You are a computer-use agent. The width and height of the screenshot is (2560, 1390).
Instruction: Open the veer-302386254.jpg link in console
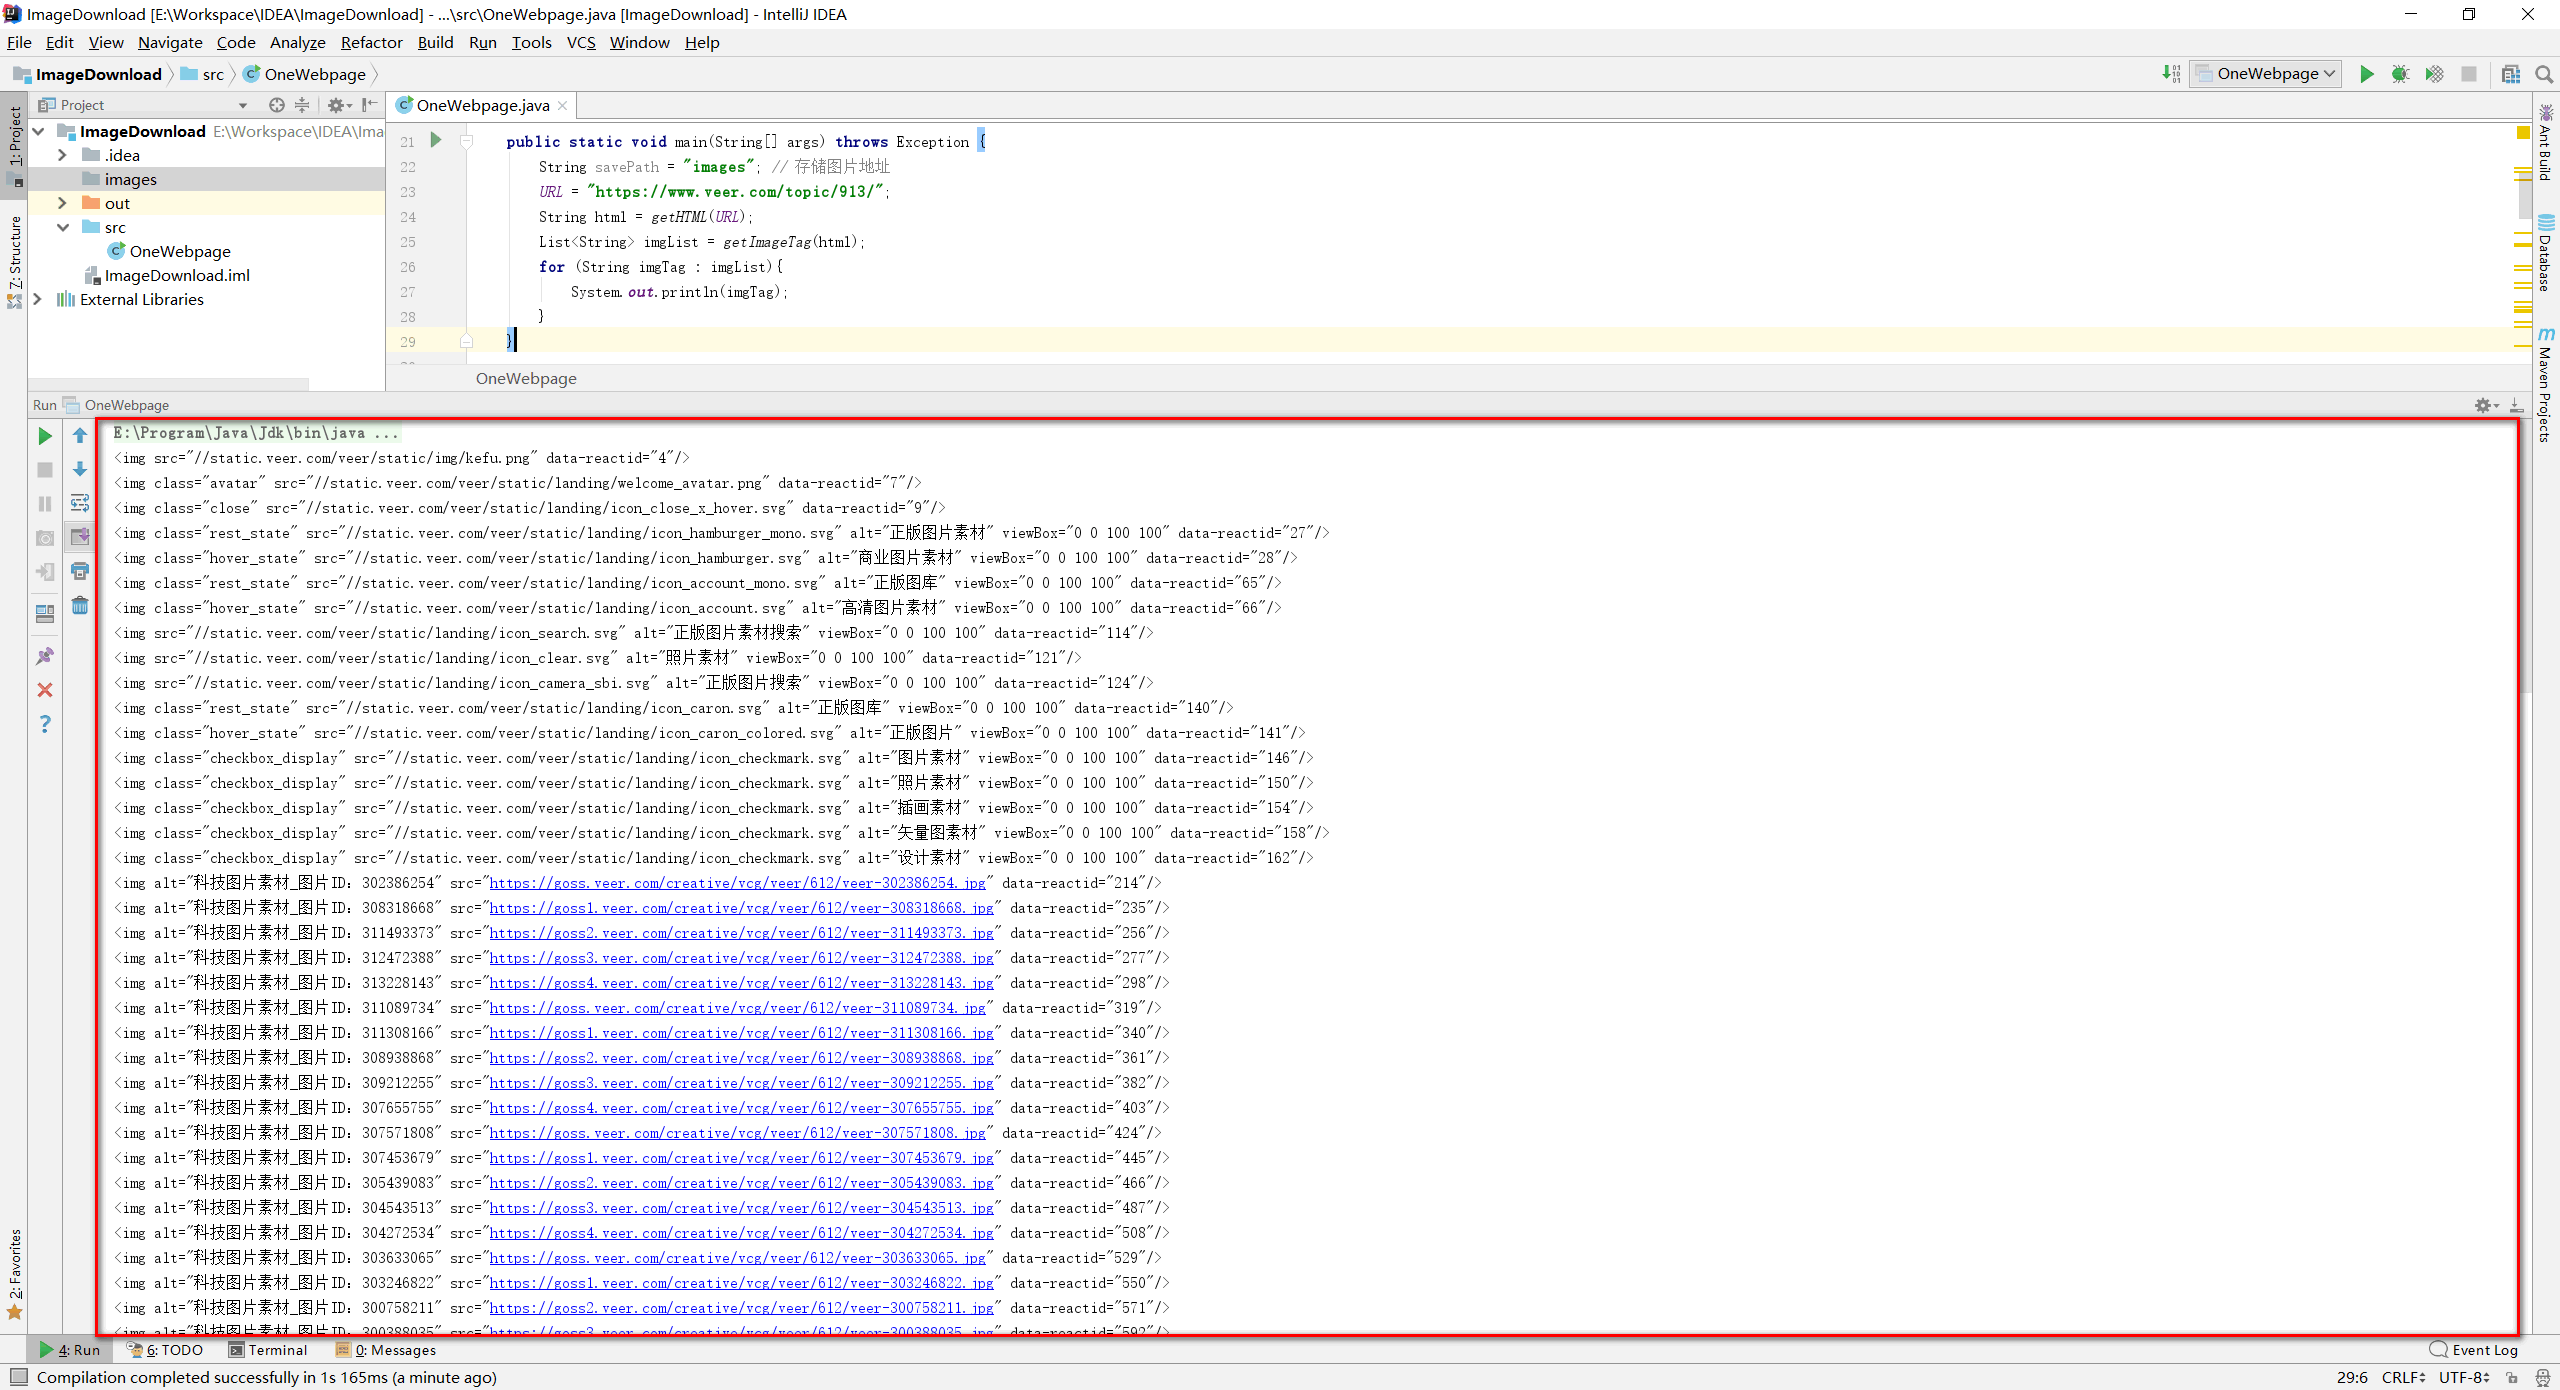point(737,883)
